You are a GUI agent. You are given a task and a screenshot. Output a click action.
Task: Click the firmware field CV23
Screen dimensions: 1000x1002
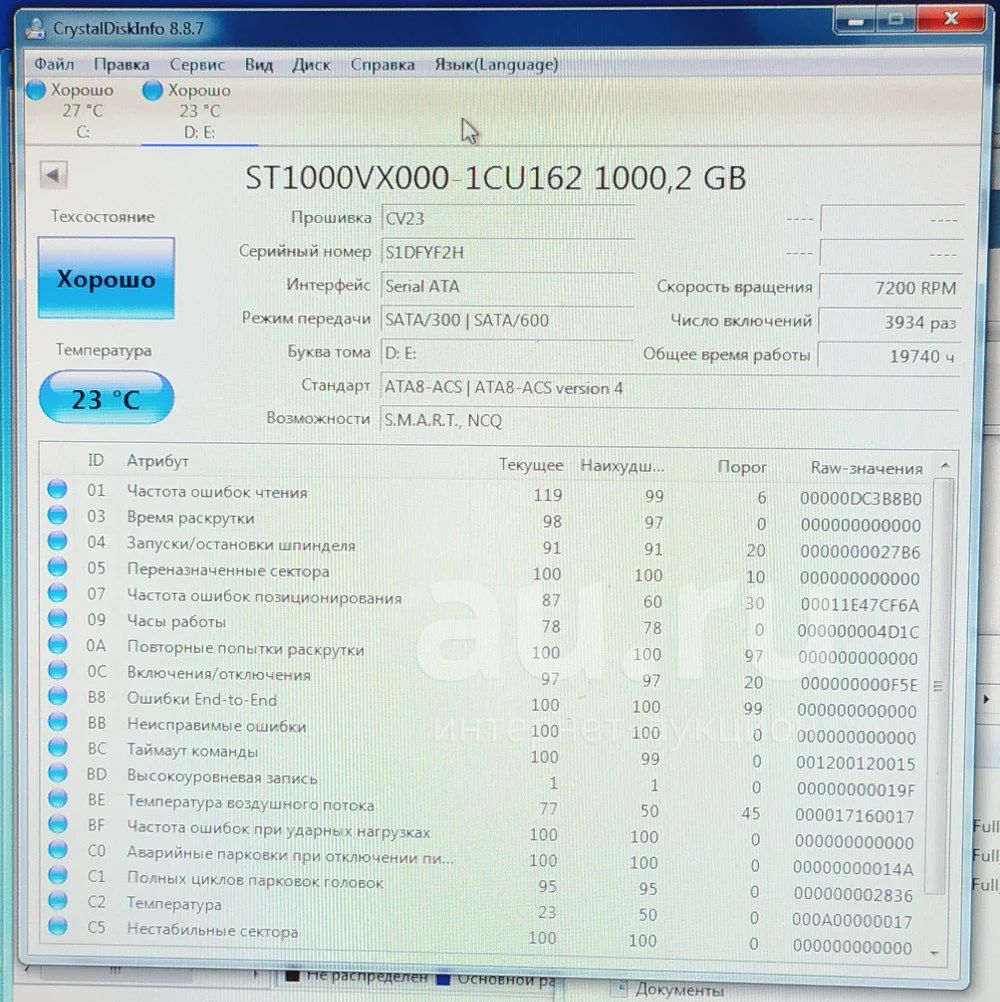coord(508,219)
